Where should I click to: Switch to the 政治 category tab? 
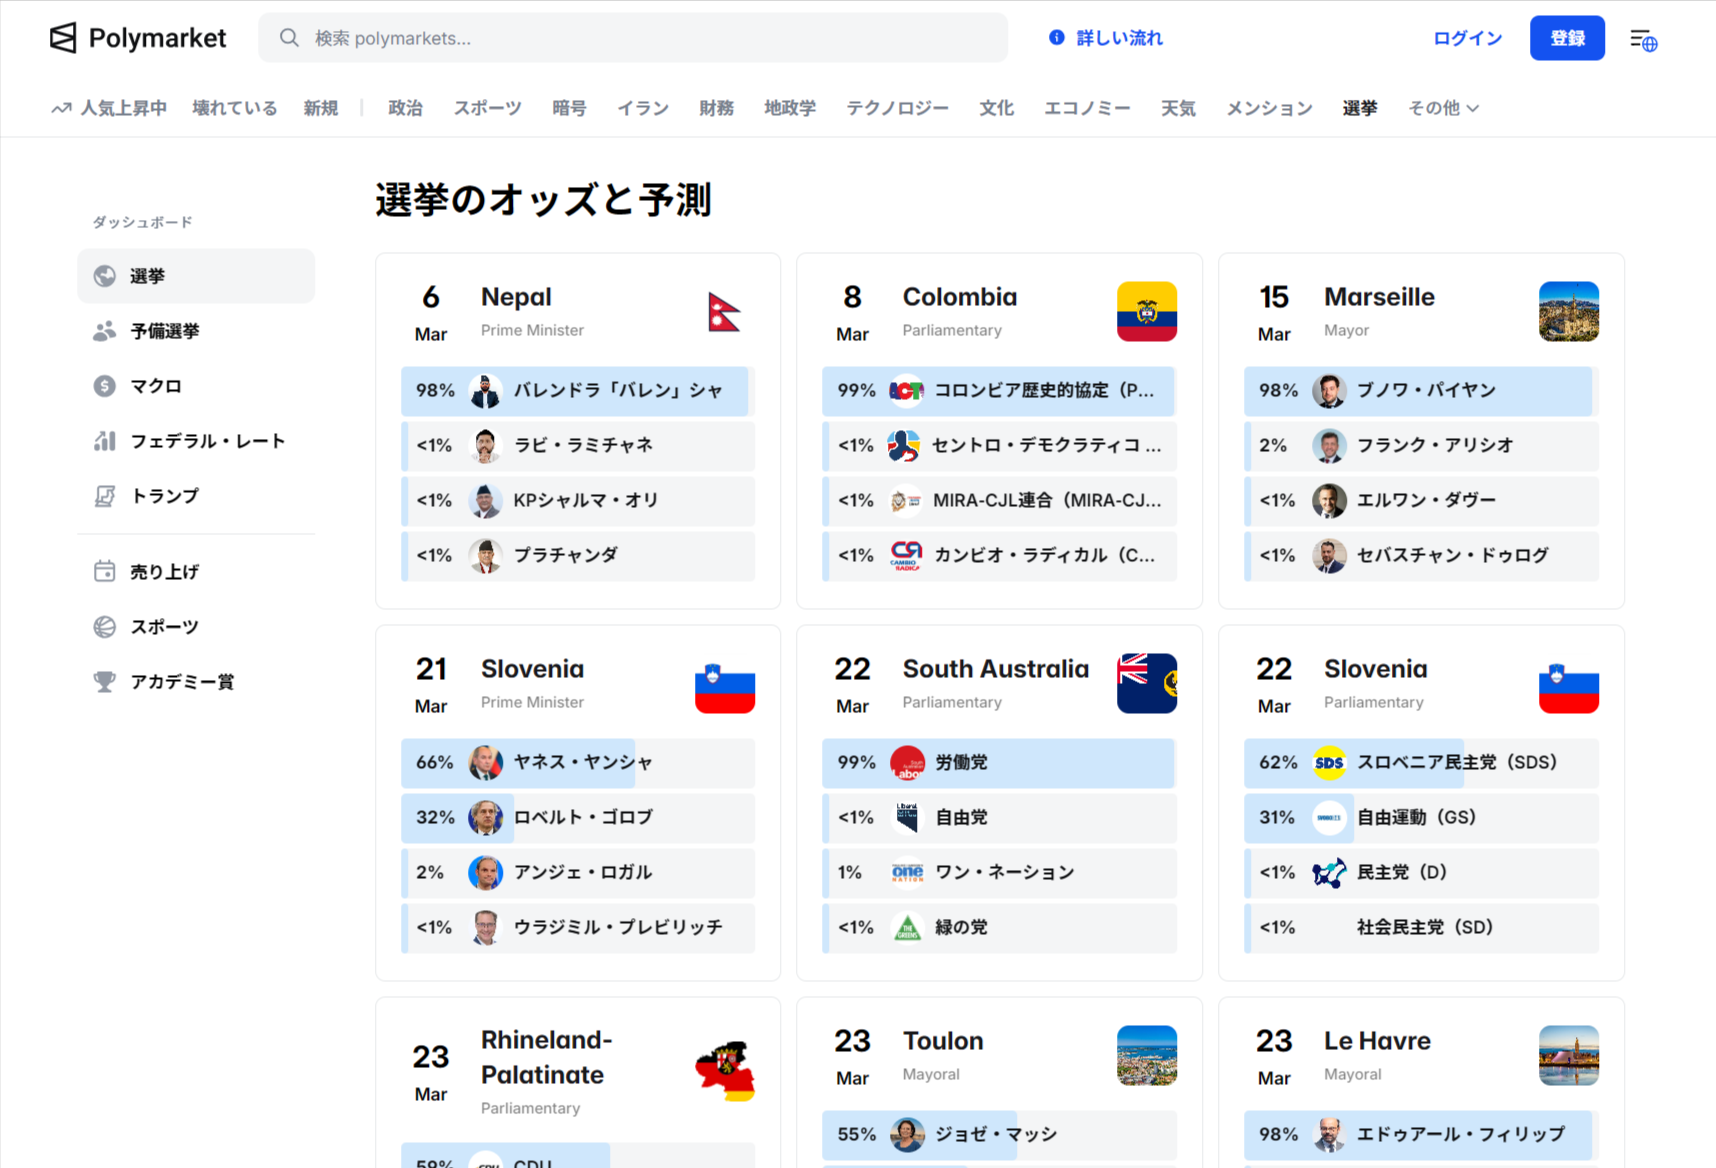pyautogui.click(x=406, y=108)
